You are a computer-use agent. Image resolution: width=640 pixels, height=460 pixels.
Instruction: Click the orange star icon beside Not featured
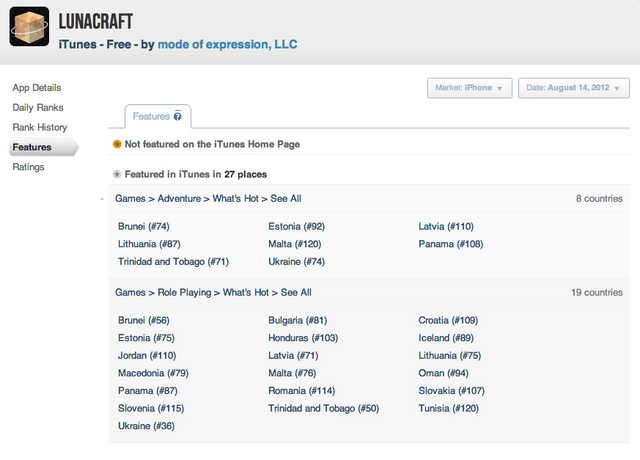tap(117, 144)
